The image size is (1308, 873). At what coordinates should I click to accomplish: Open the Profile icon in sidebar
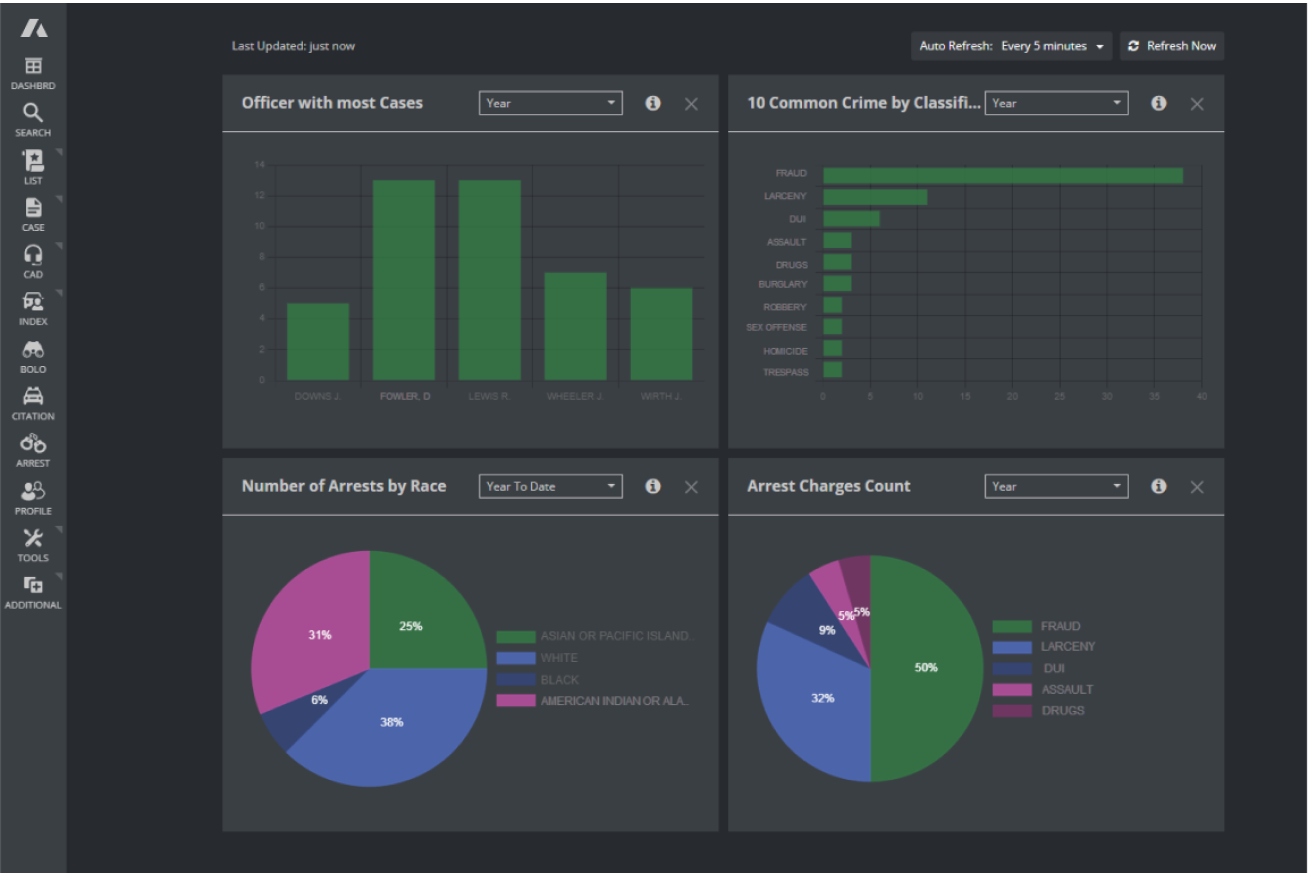point(33,492)
